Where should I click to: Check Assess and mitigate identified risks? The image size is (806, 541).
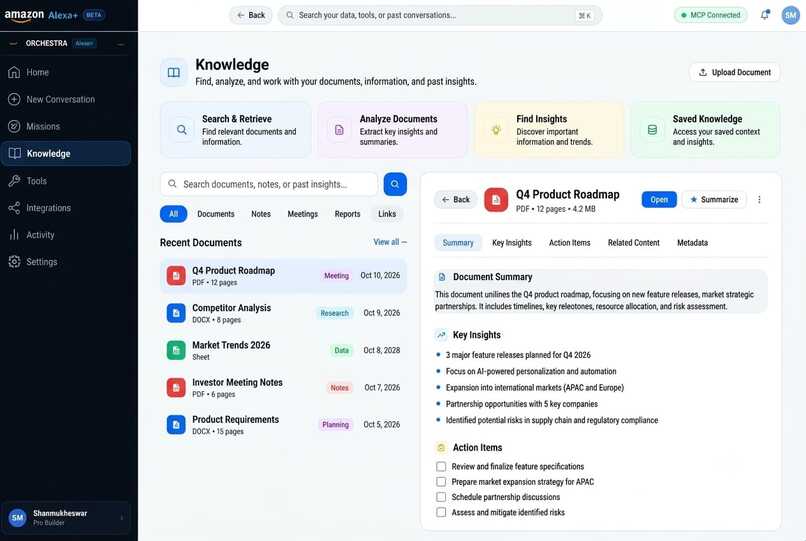(441, 512)
